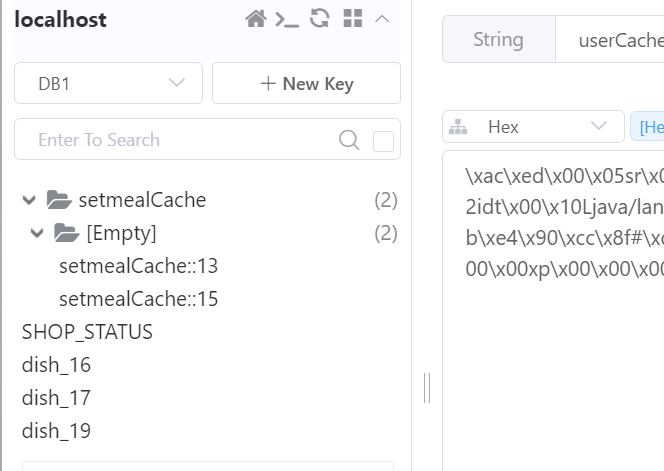Click the panel divider handle
This screenshot has width=664, height=471.
[x=427, y=388]
